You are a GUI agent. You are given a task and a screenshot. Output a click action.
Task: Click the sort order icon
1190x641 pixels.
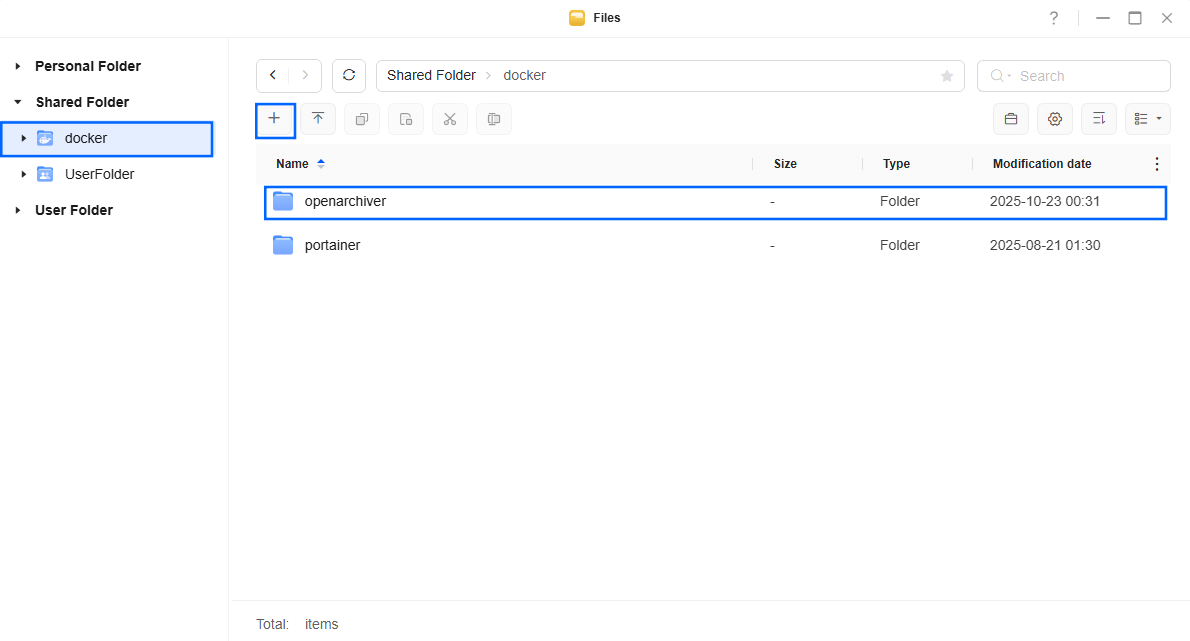(1098, 119)
